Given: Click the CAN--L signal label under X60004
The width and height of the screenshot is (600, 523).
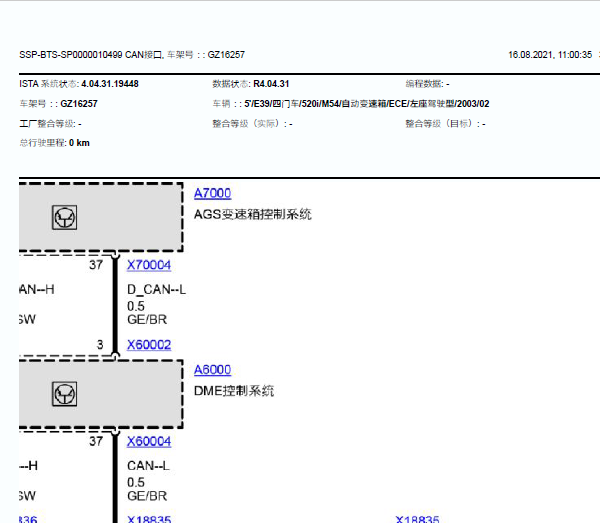Looking at the screenshot, I should coord(148,466).
